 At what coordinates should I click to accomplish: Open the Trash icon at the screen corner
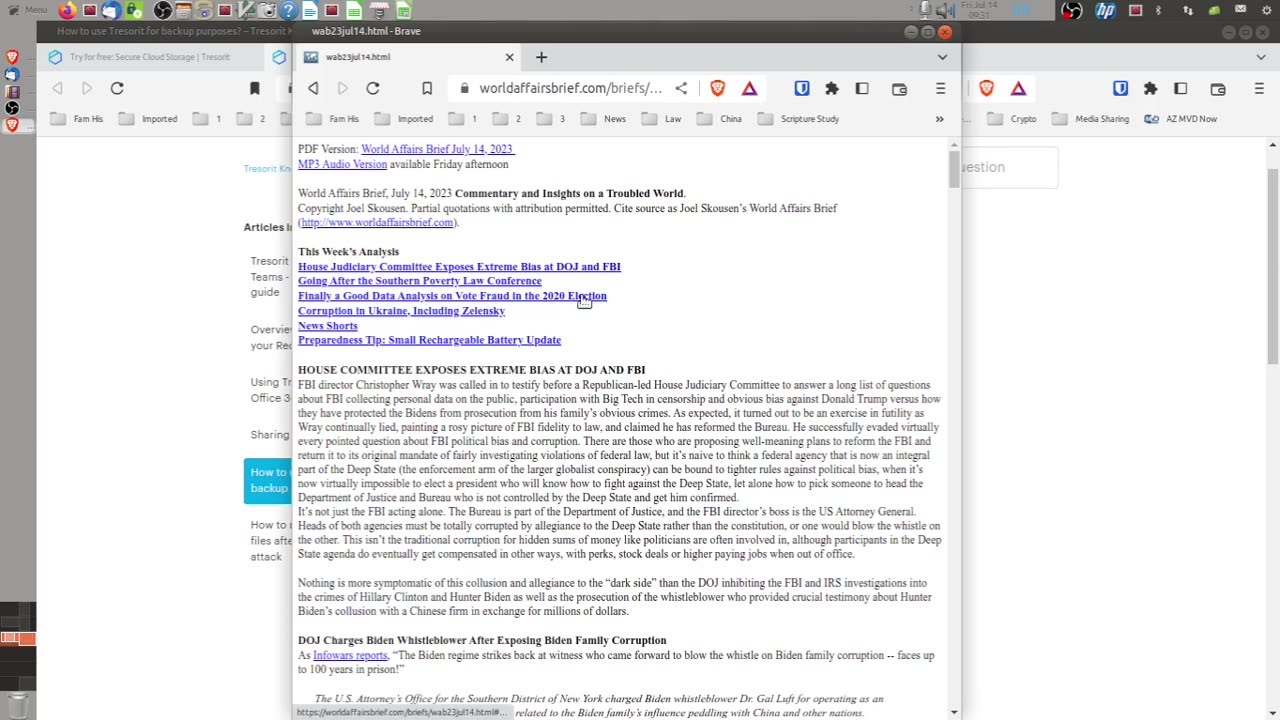(x=17, y=704)
